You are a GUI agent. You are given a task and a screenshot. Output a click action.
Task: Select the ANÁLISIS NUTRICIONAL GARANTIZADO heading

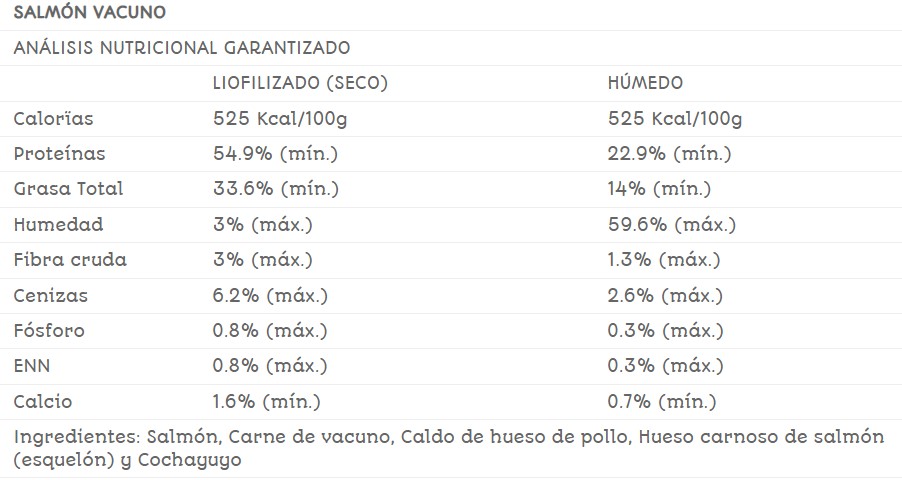click(x=181, y=48)
